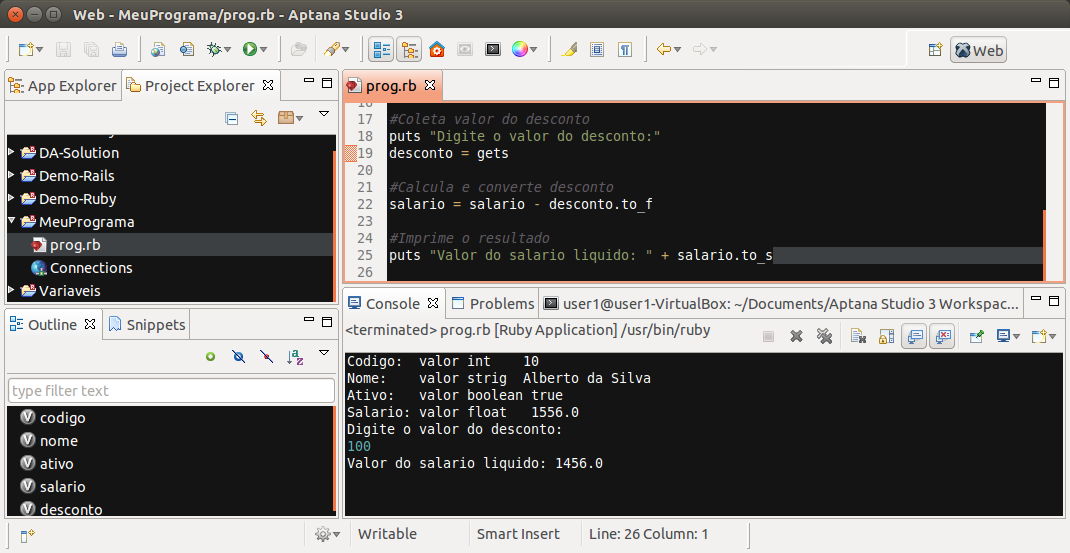The height and width of the screenshot is (553, 1070).
Task: Collapse the MeuPrograma project folder
Action: point(12,222)
